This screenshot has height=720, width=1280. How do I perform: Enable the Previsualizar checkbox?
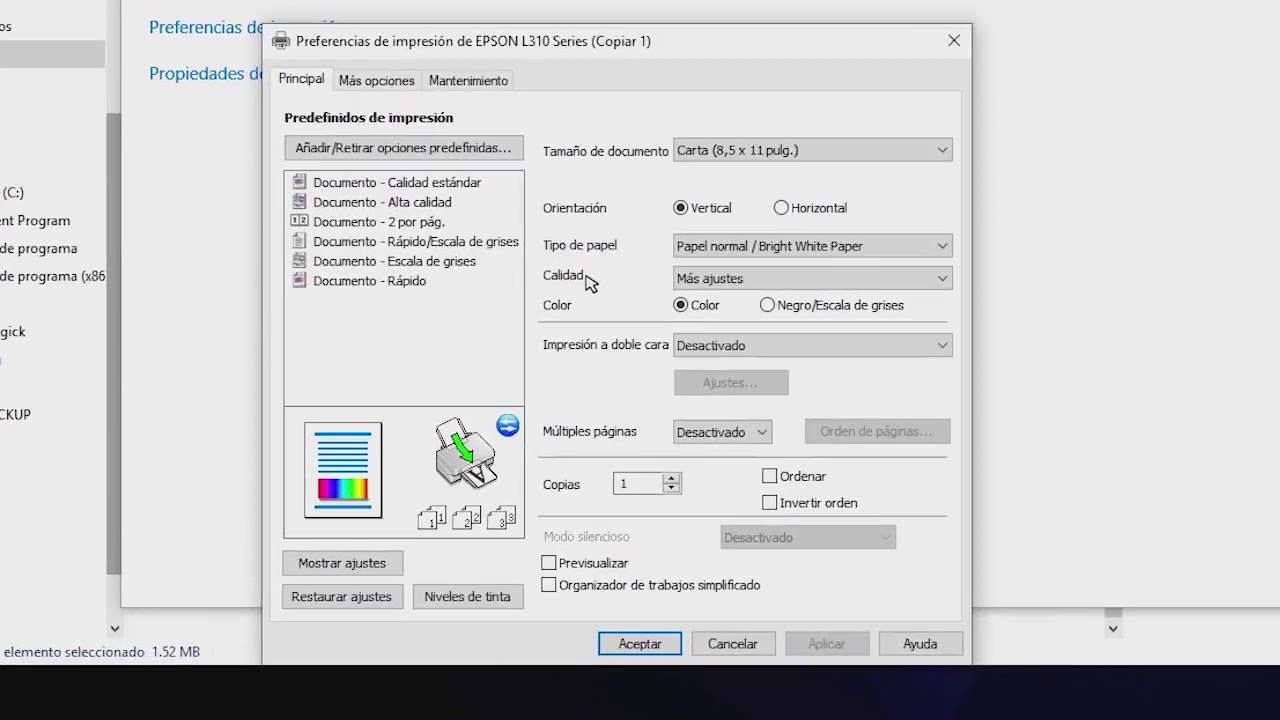549,563
